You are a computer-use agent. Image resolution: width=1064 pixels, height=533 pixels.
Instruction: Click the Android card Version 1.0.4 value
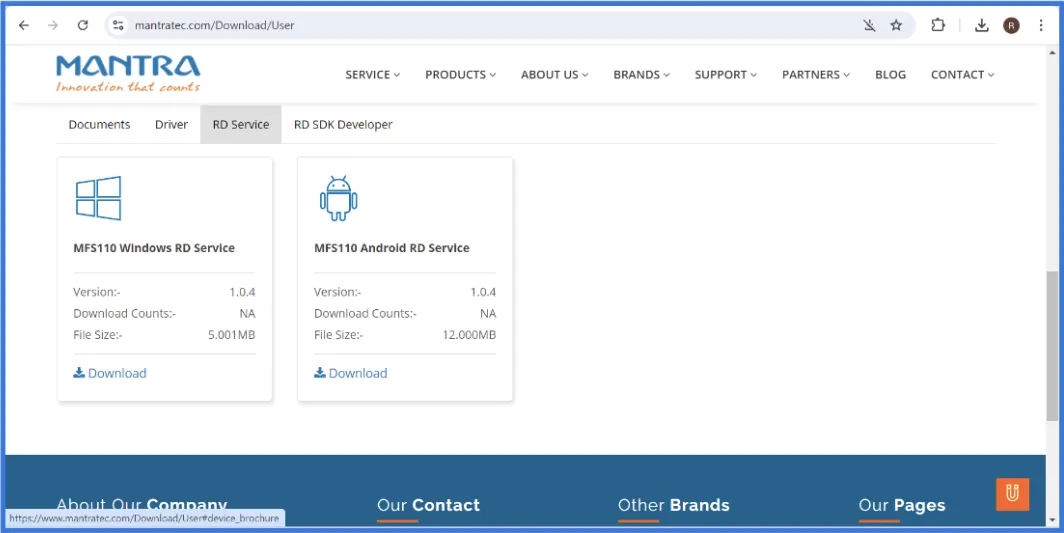tap(483, 292)
